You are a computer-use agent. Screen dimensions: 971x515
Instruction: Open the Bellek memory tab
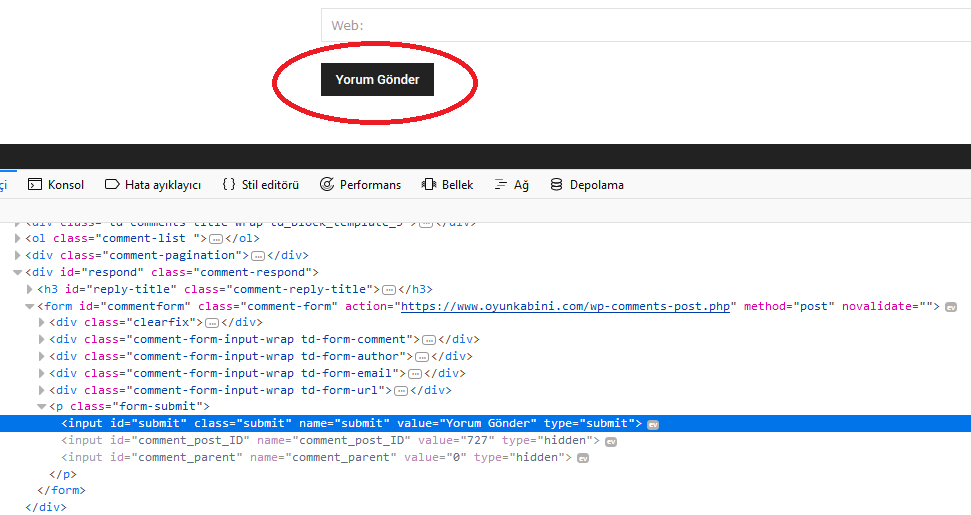coord(447,184)
